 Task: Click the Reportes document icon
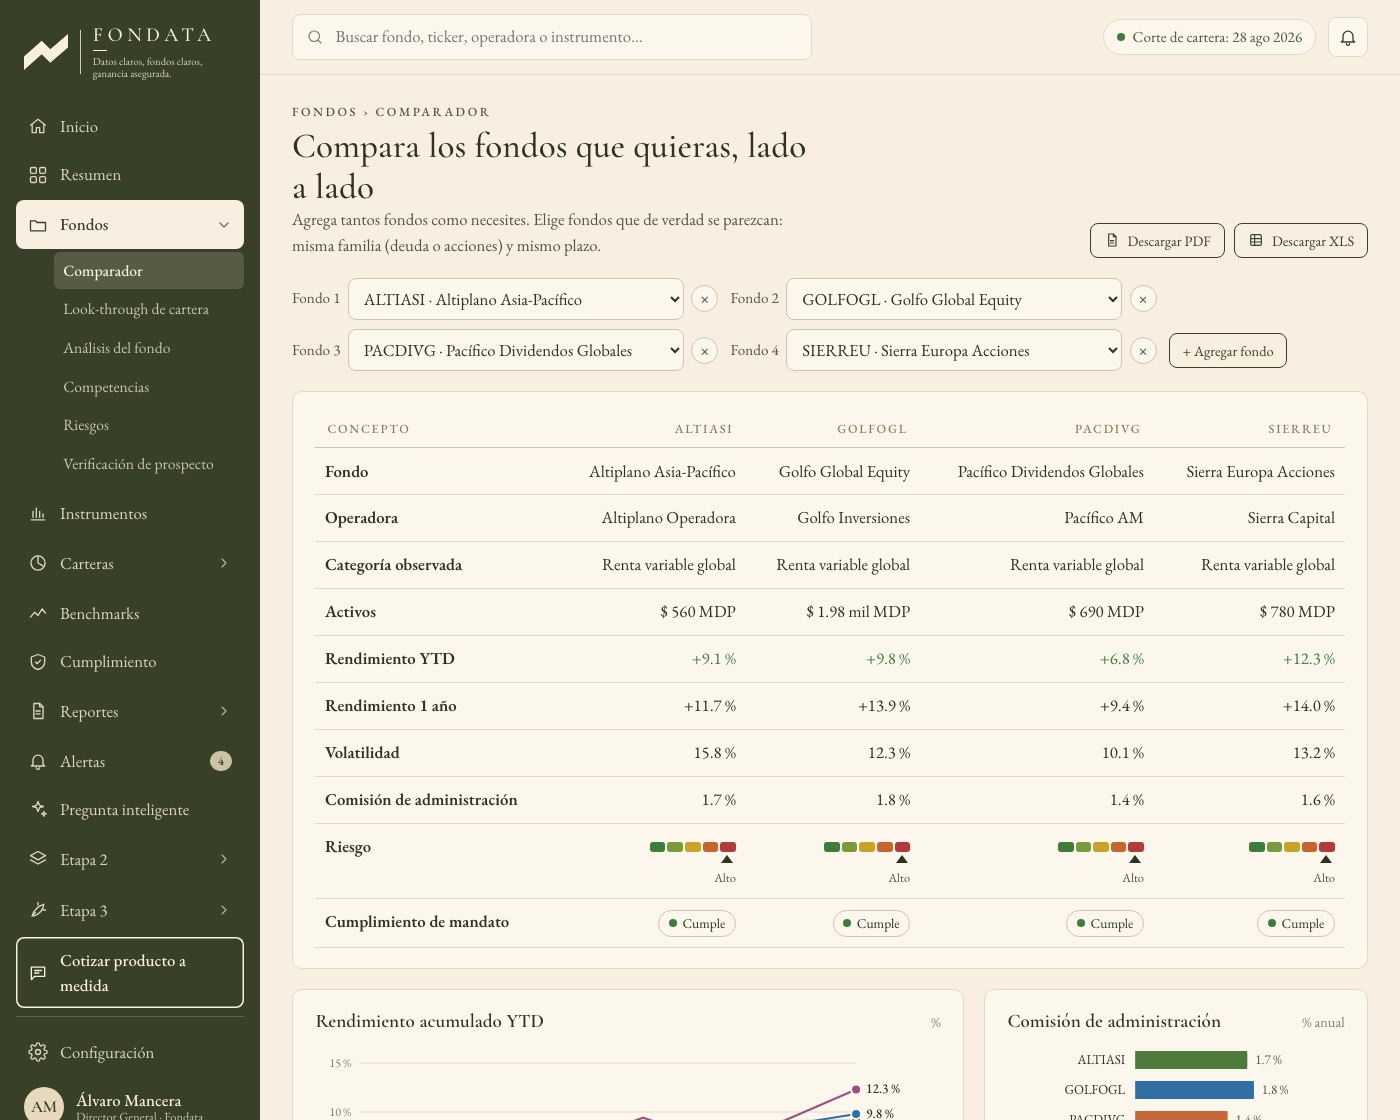tap(38, 711)
